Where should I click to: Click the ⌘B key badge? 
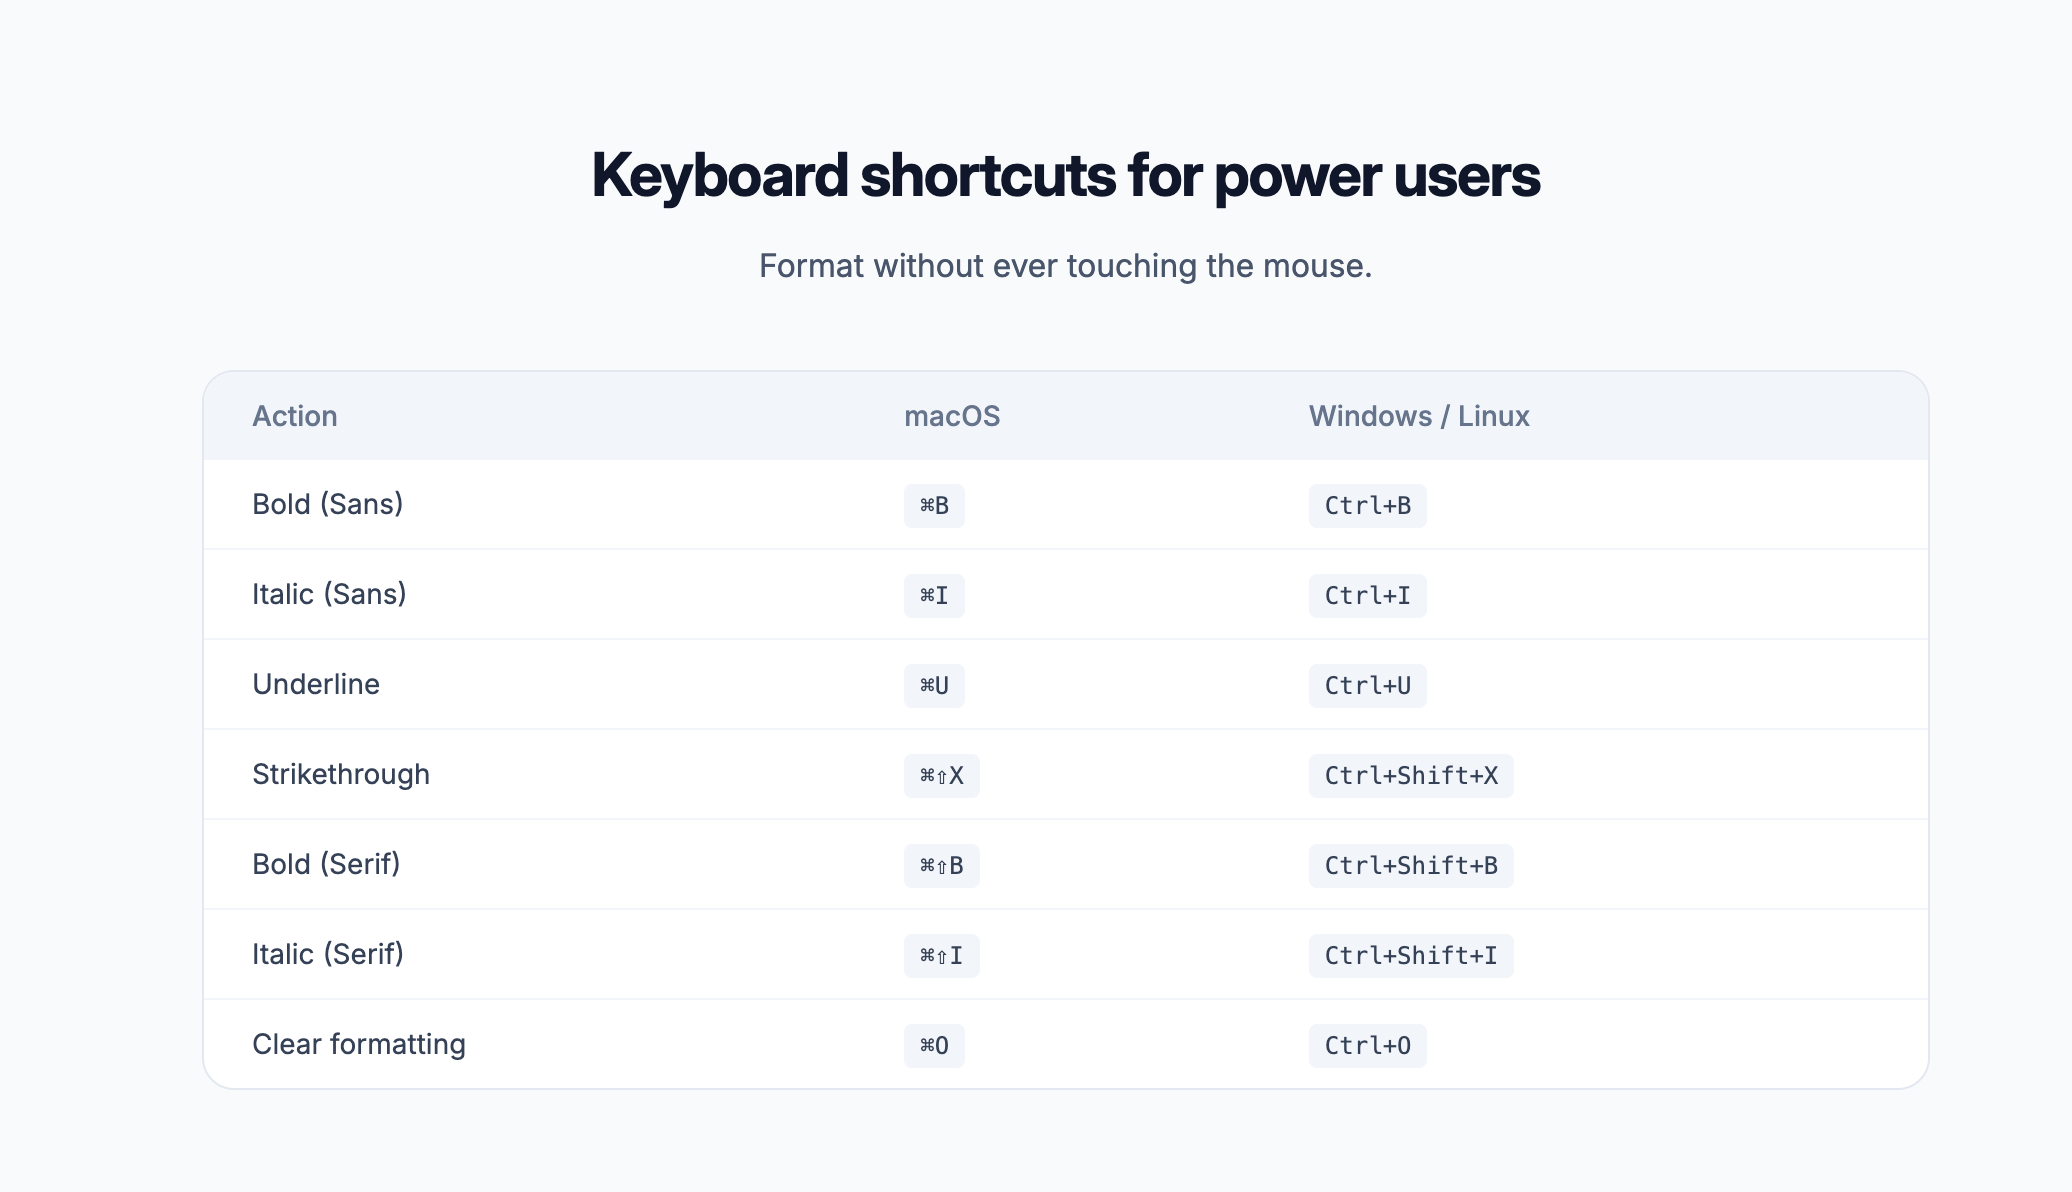click(x=934, y=506)
